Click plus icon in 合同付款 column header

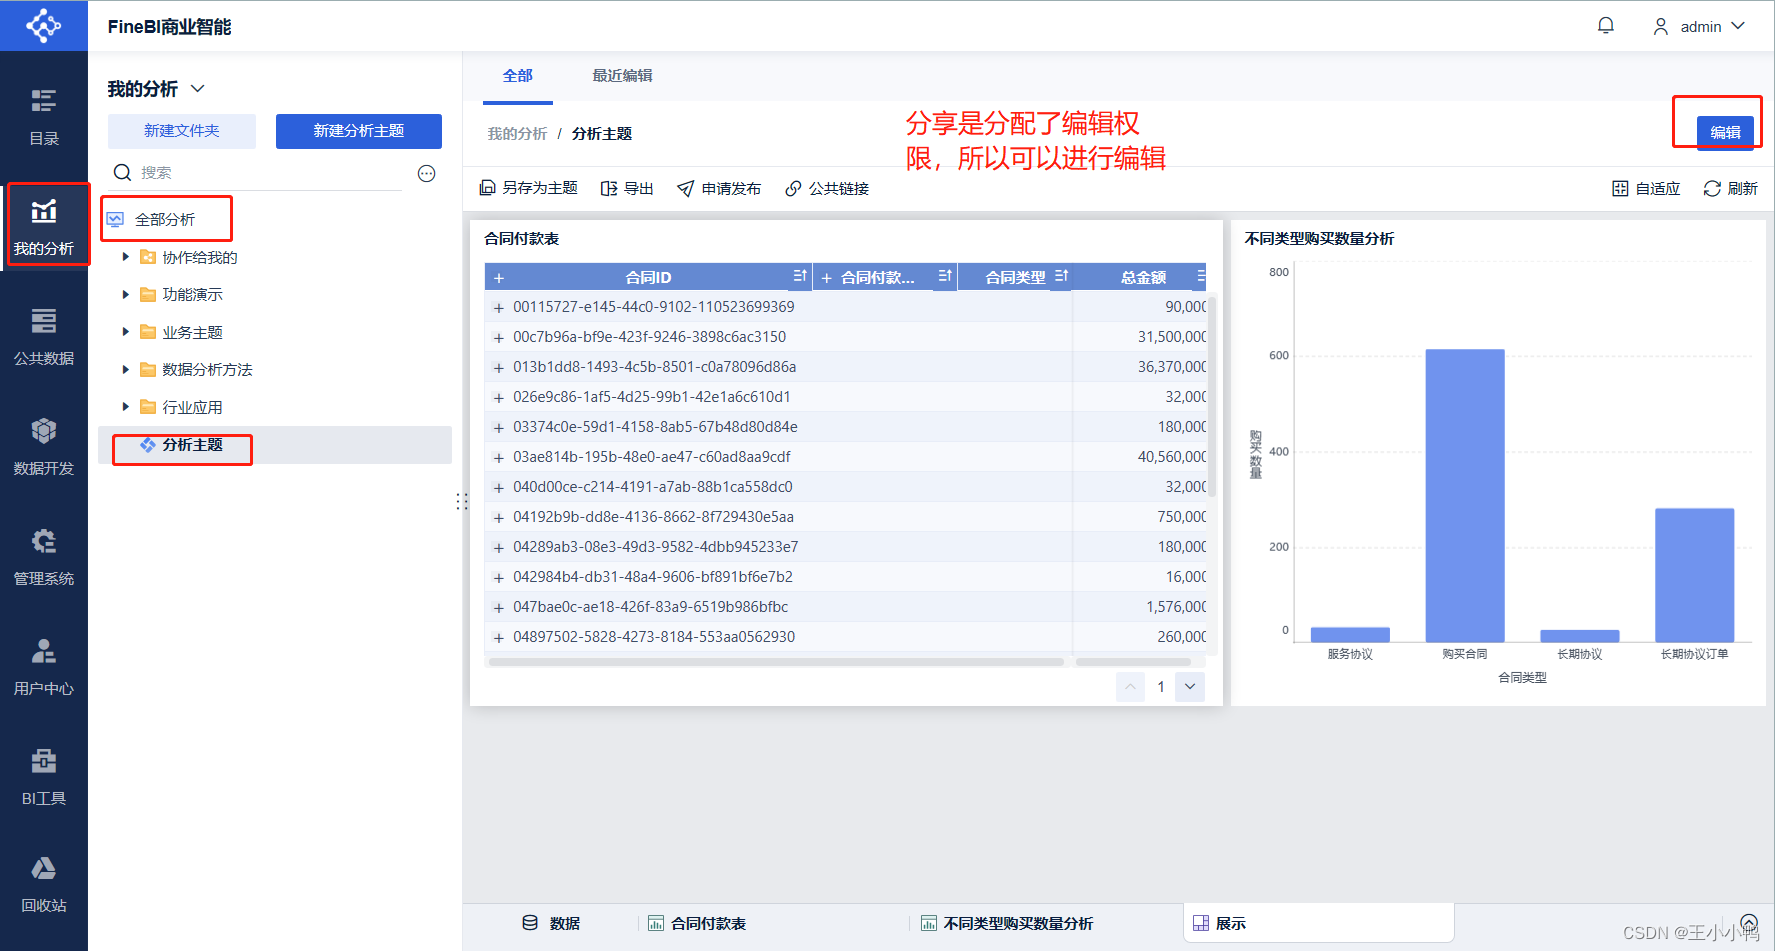tap(826, 278)
